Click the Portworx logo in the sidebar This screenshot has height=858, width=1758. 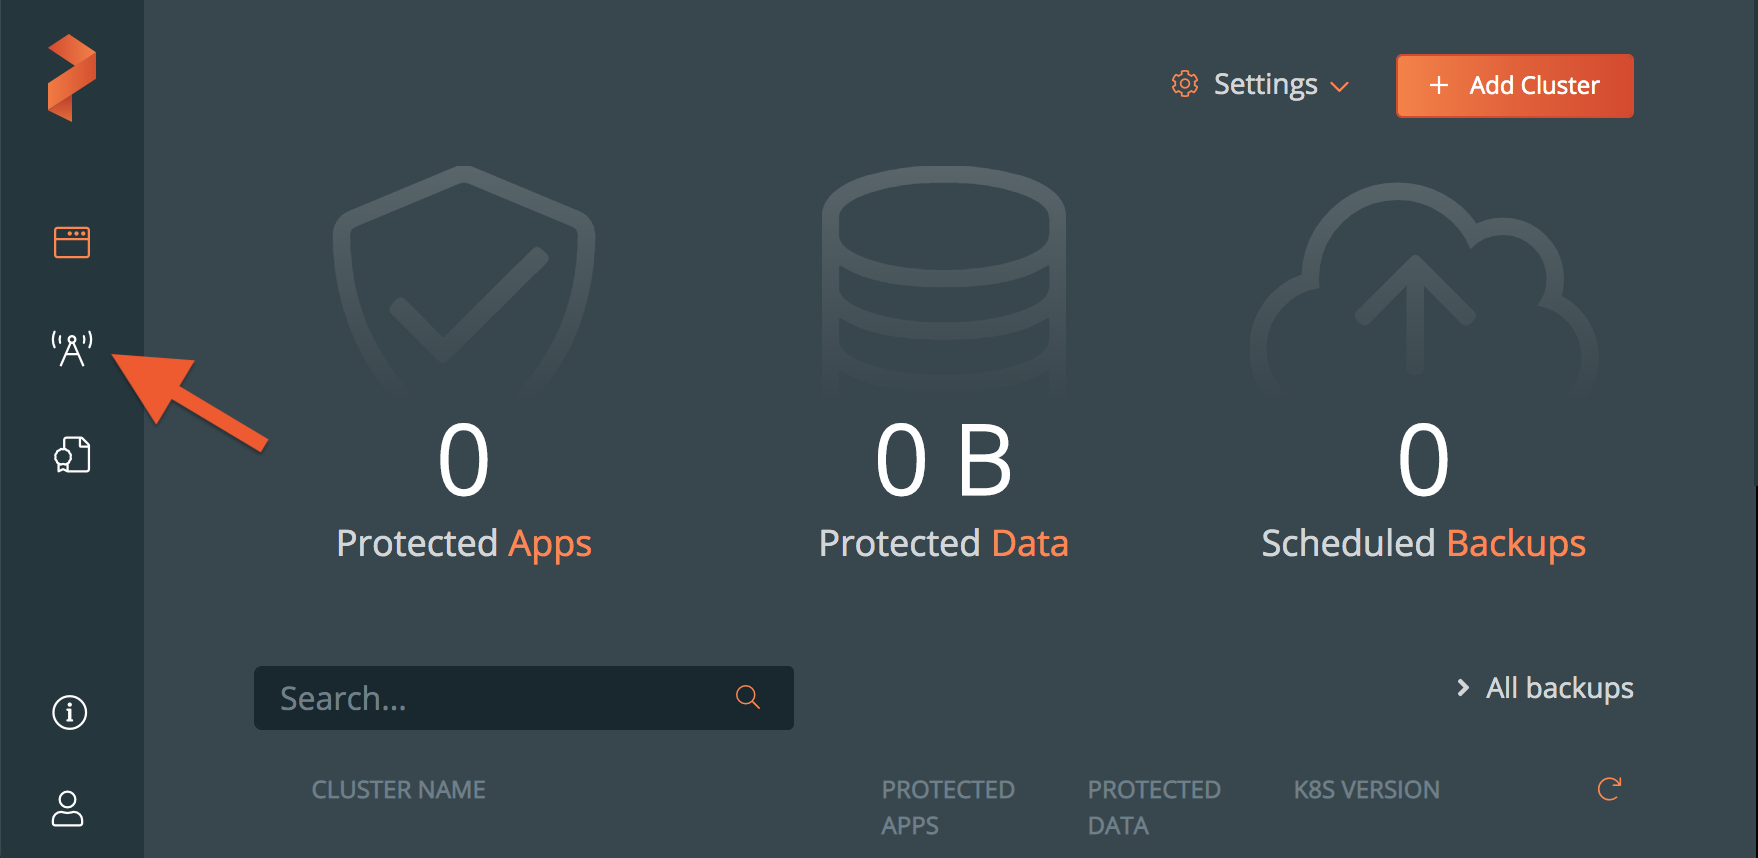(x=72, y=78)
